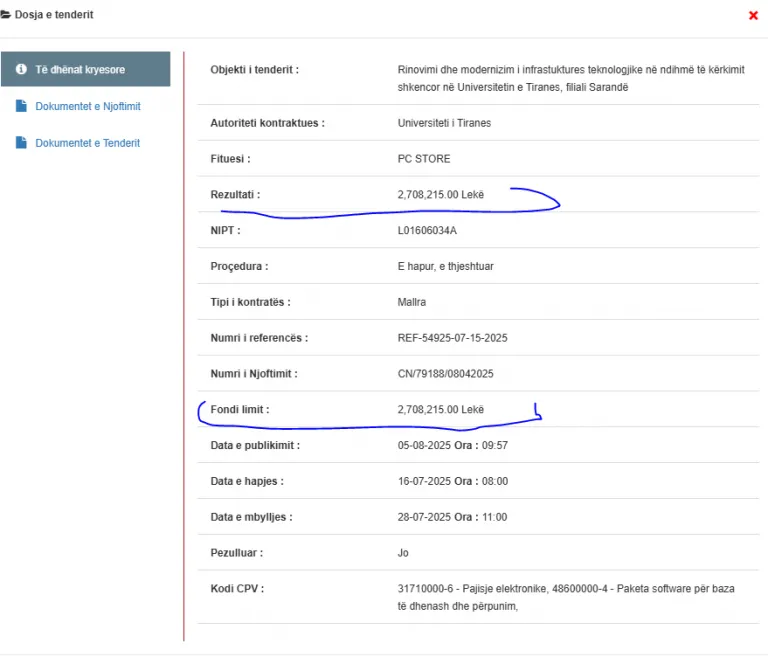Click the Rezultati amount value

click(x=440, y=195)
